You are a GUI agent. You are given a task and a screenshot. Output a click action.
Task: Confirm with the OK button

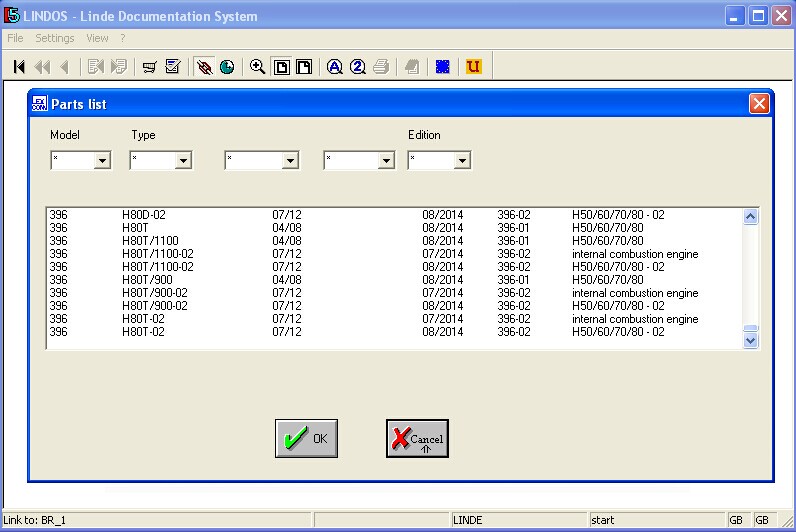tap(306, 438)
